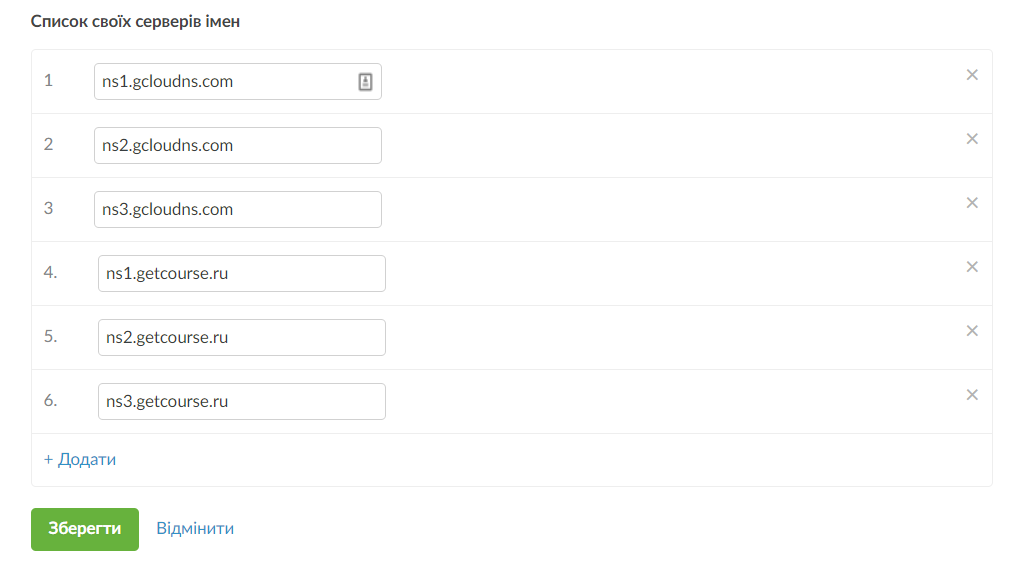Click row number 6. label
The height and width of the screenshot is (565, 1009).
51,400
